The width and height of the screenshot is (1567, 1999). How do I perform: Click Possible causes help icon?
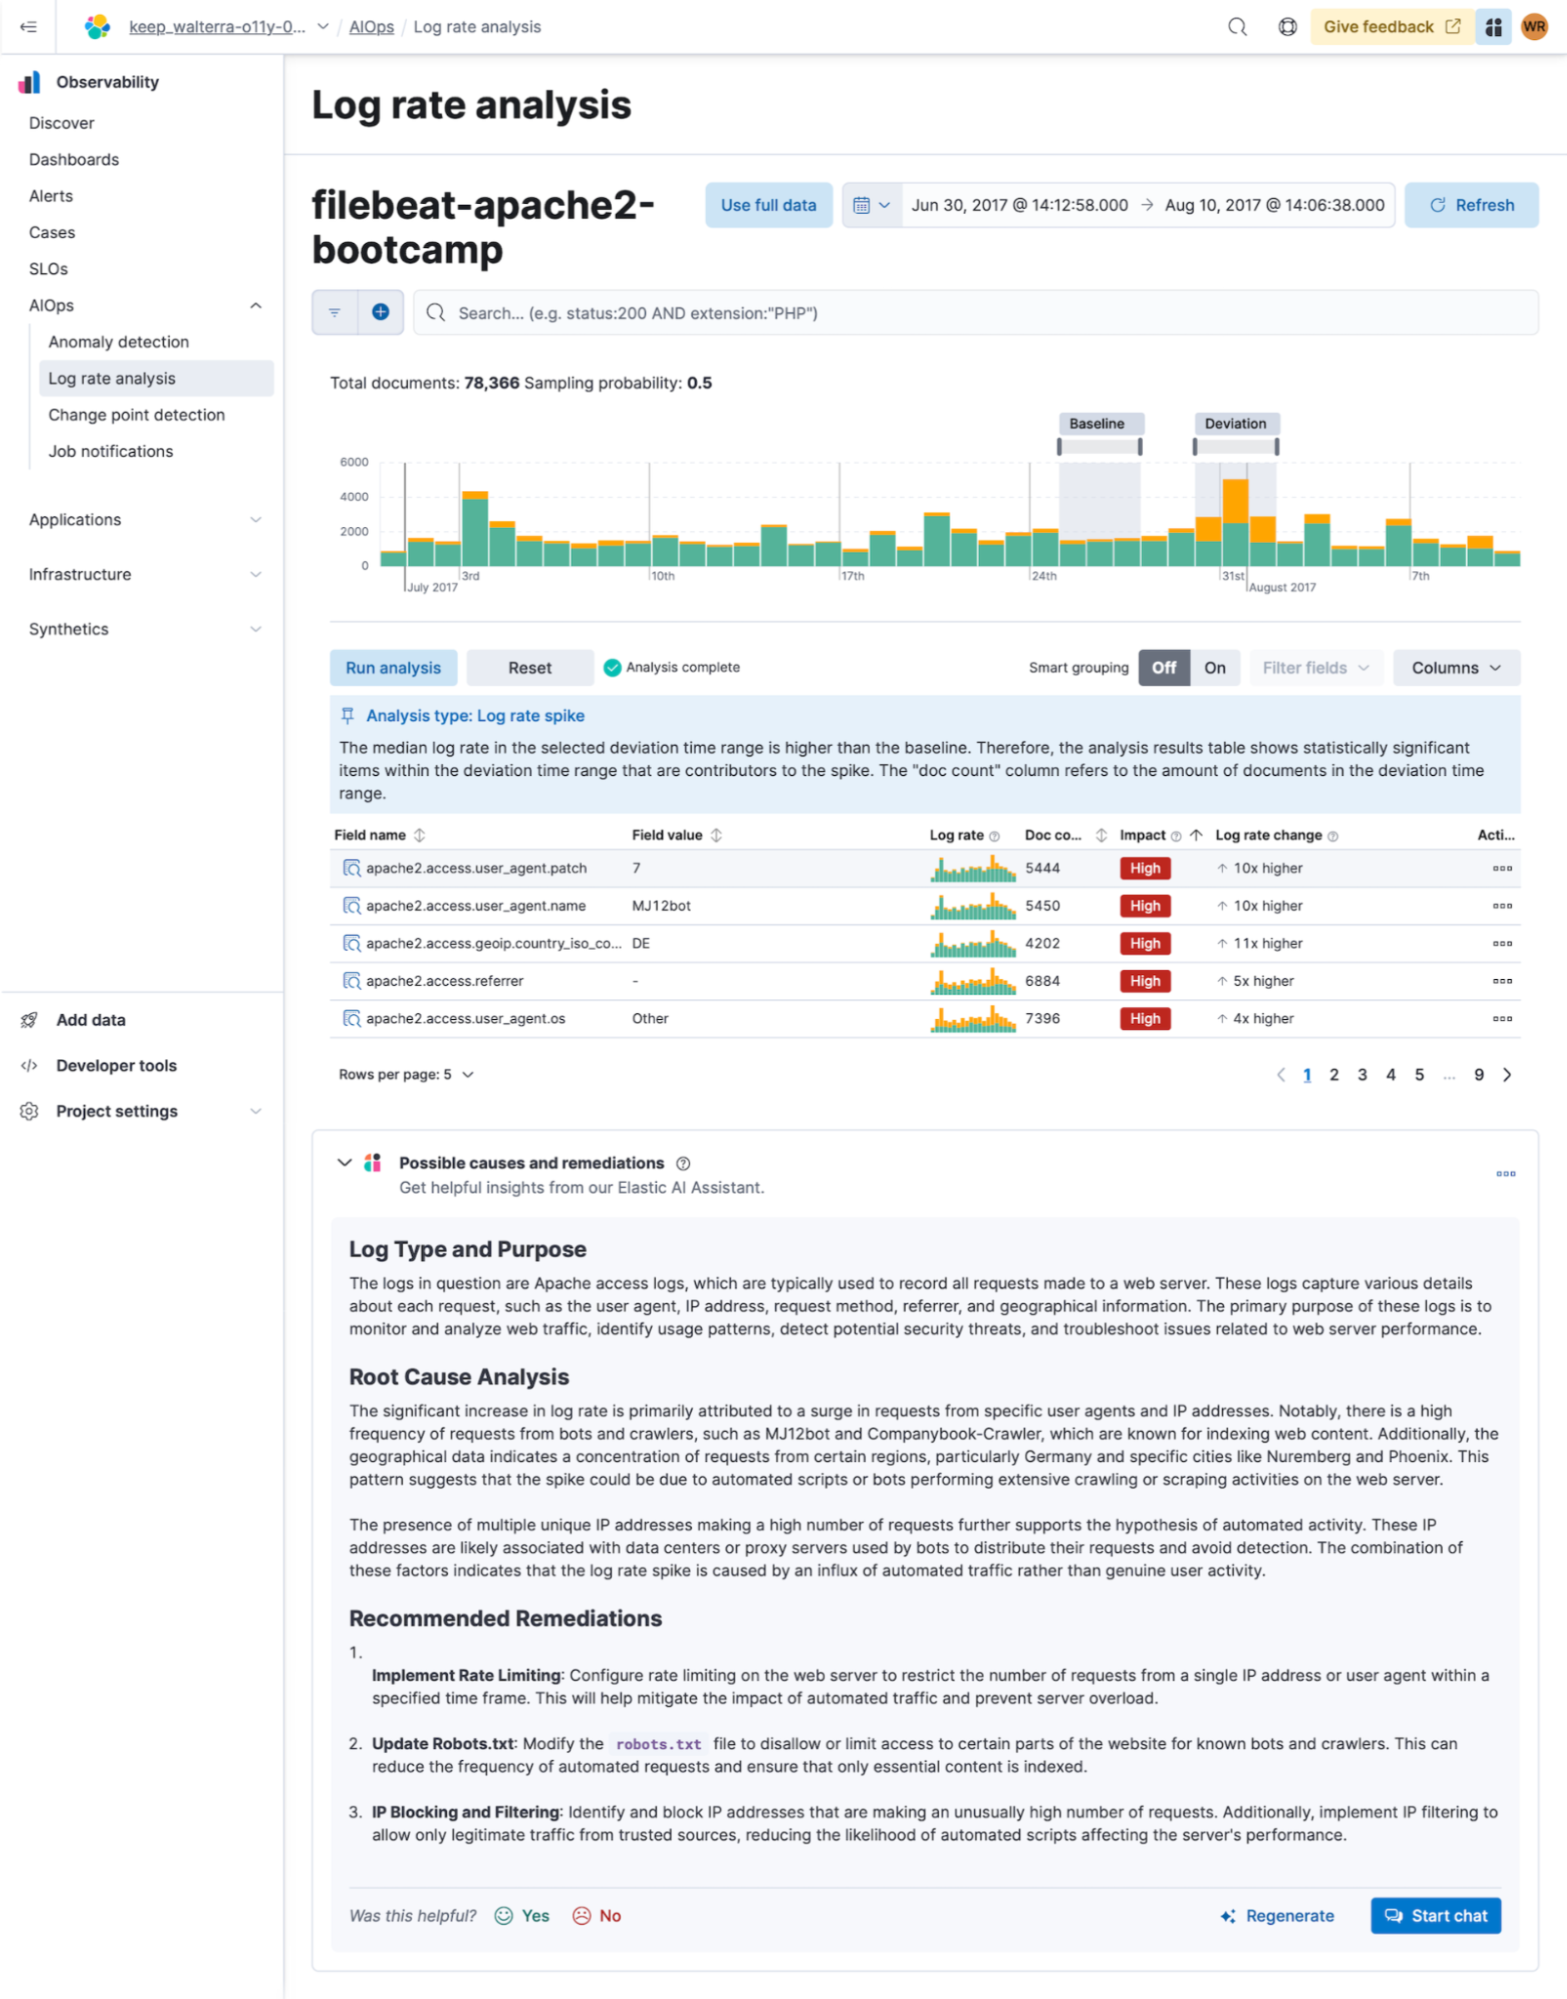[x=683, y=1163]
